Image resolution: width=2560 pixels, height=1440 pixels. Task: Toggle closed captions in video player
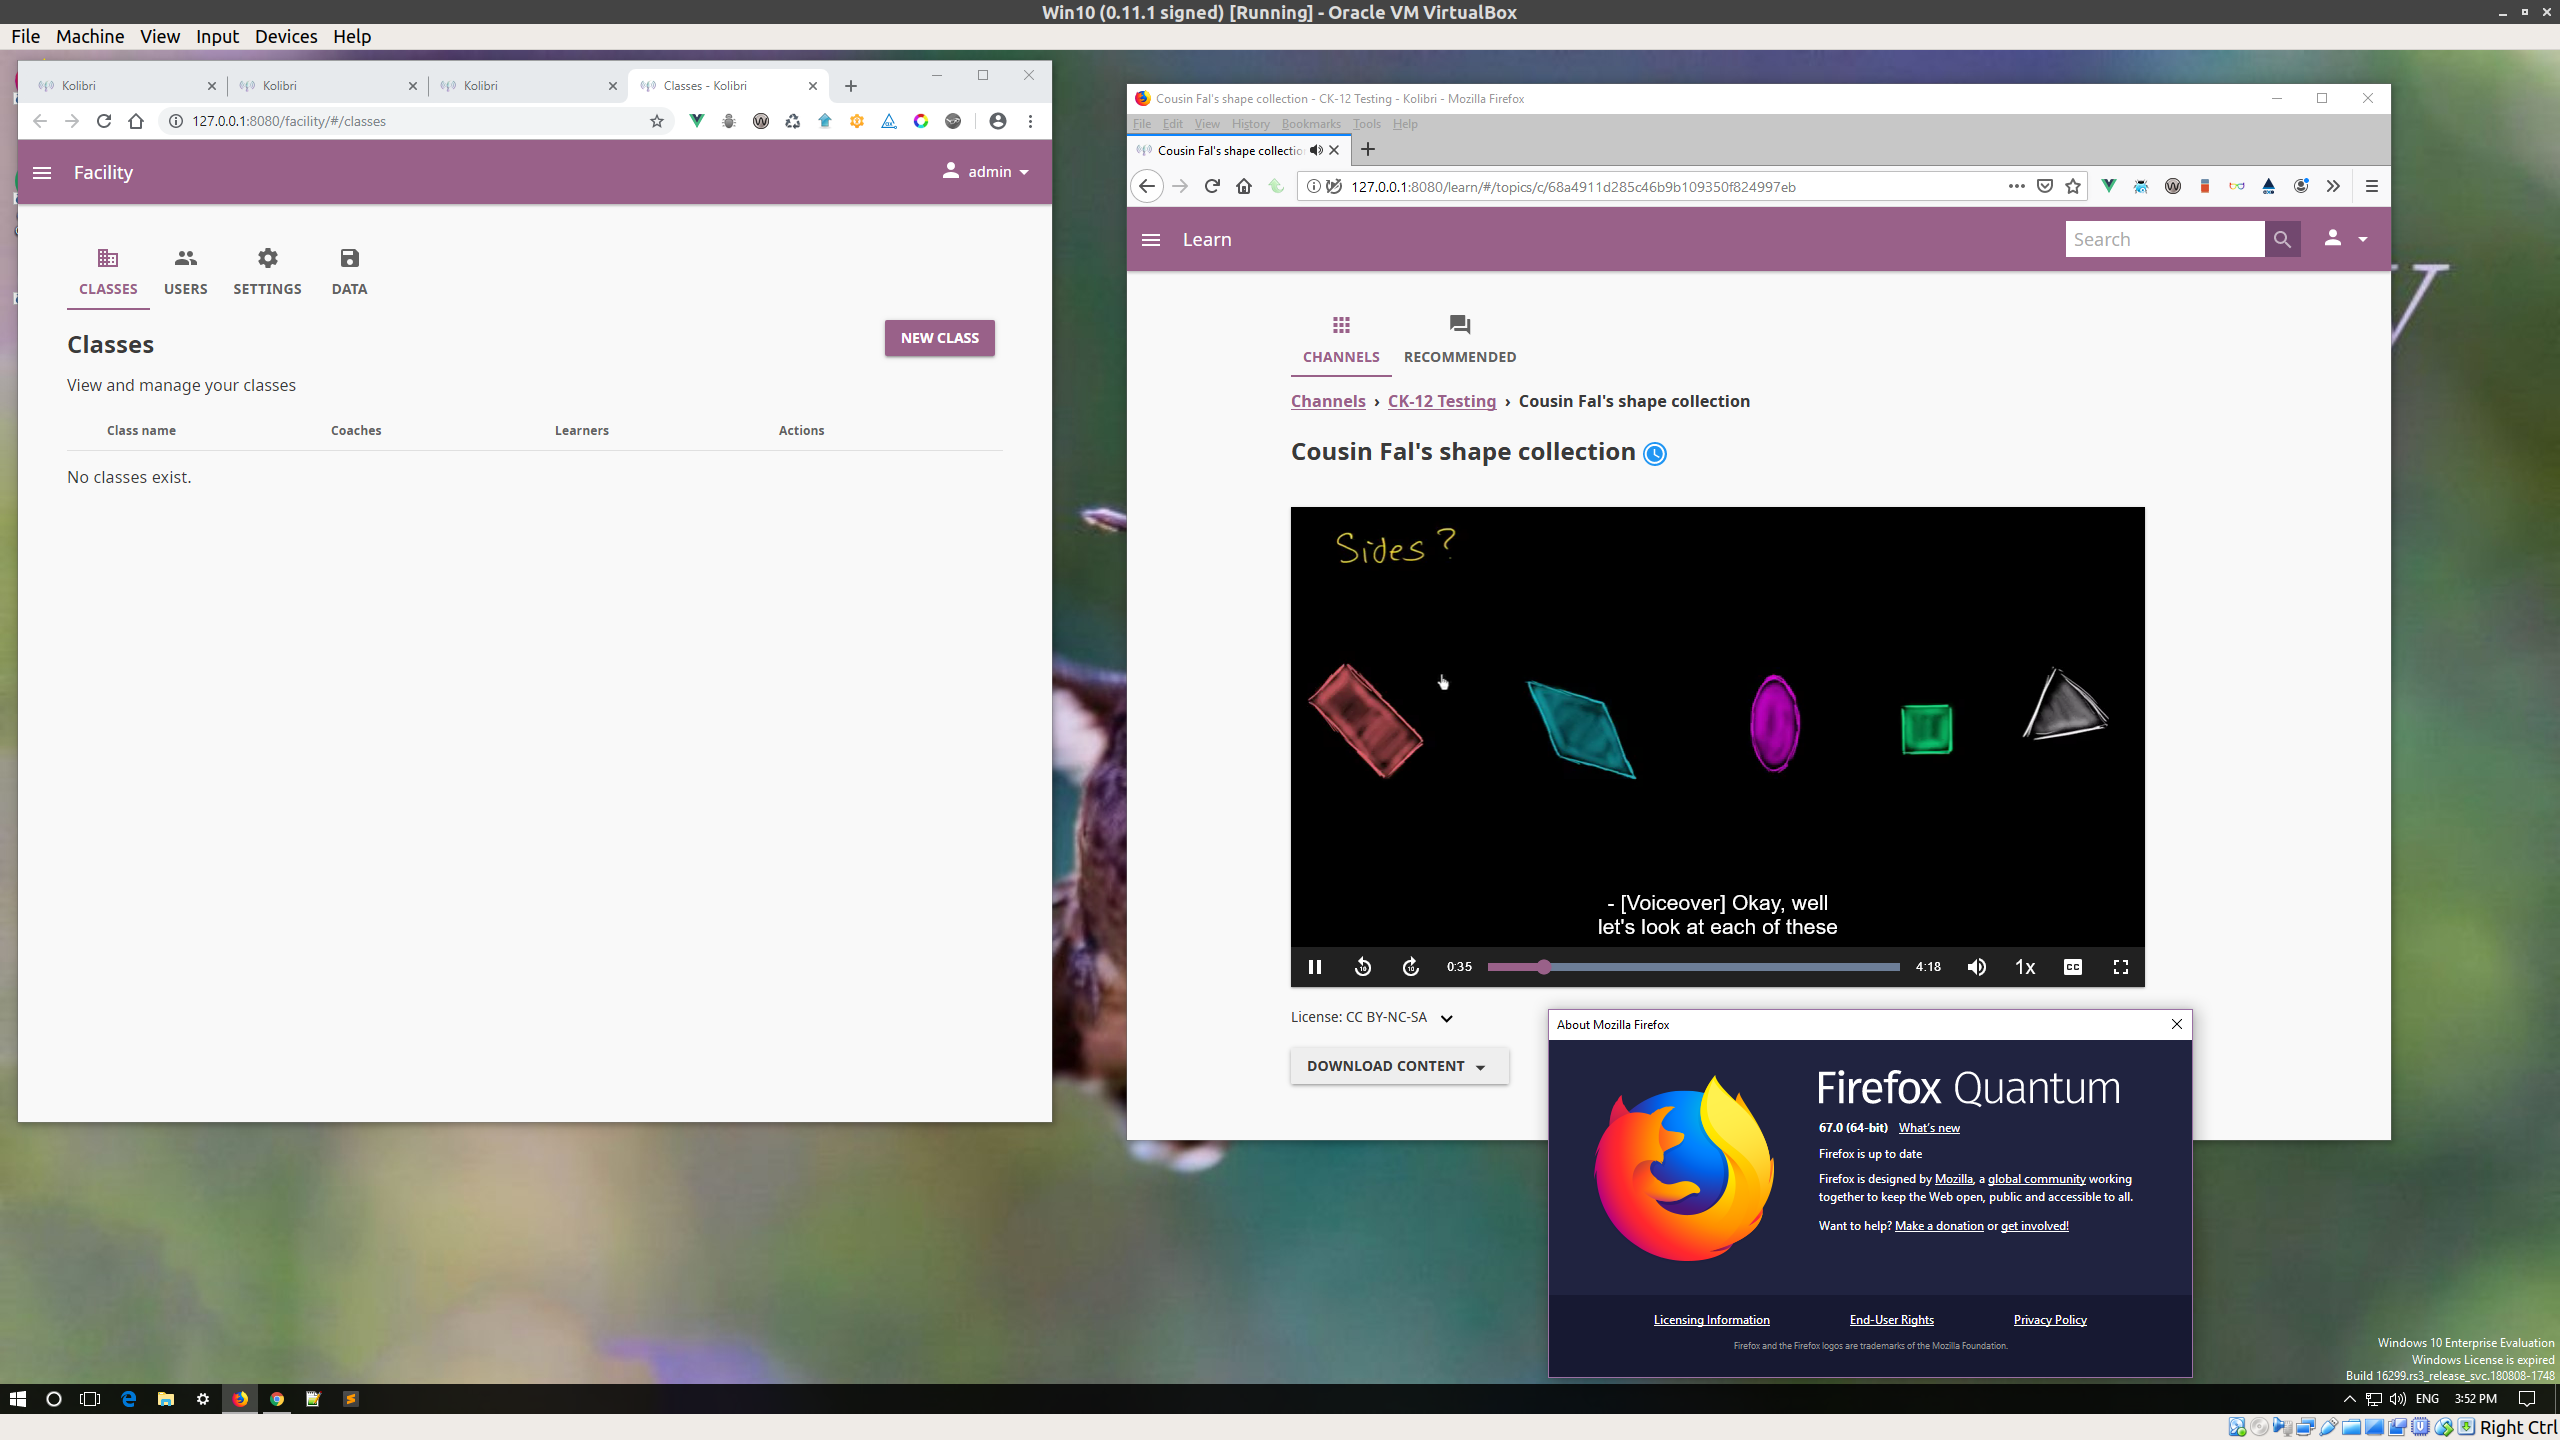point(2073,967)
